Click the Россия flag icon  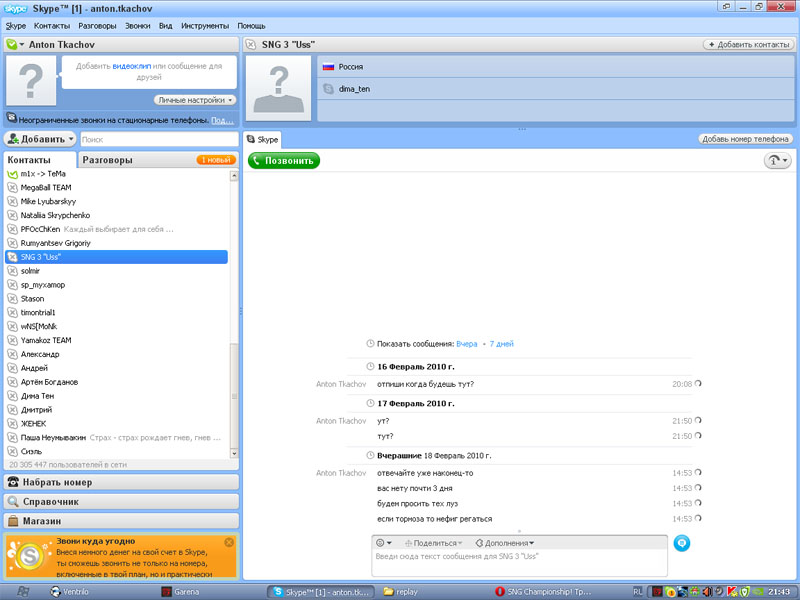(329, 67)
